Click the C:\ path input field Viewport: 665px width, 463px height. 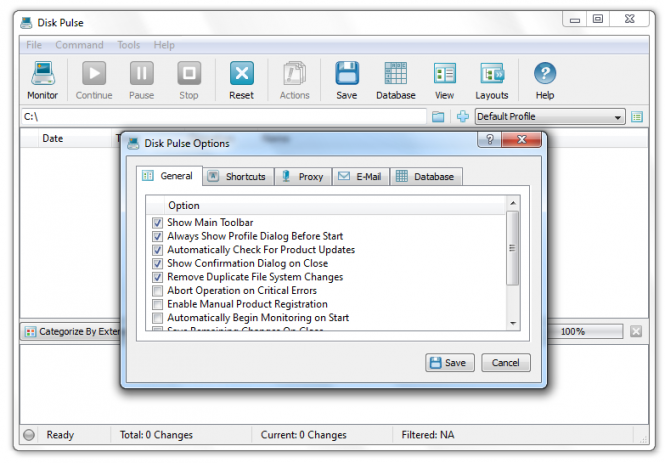click(224, 117)
